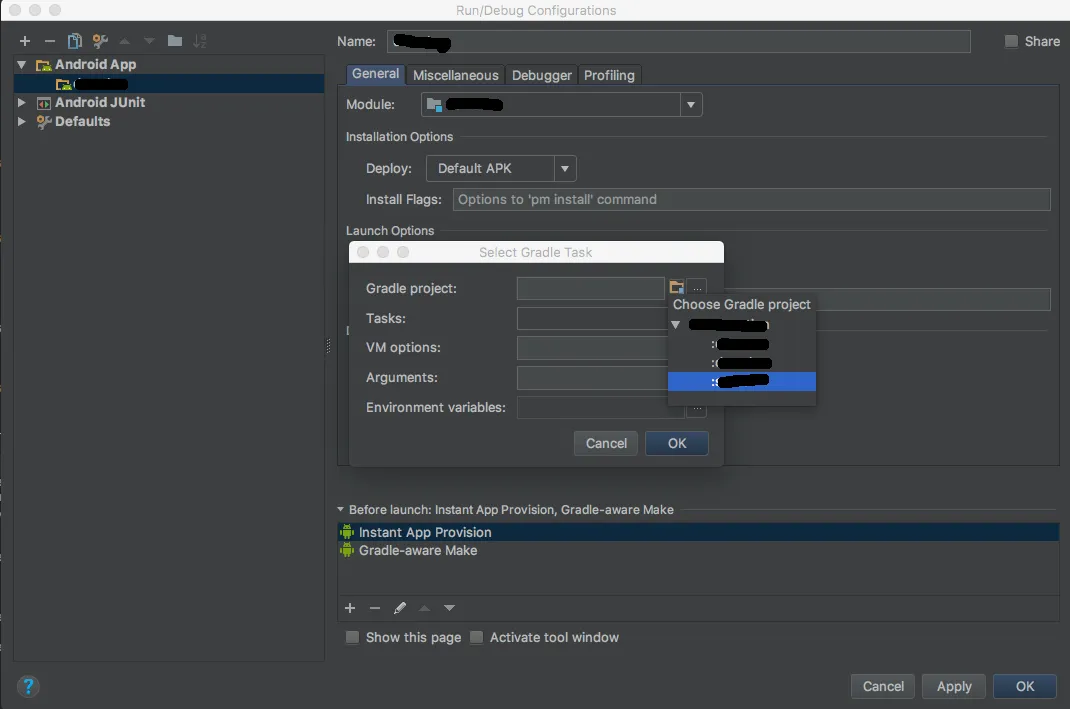Enable Activate tool window checkbox
The image size is (1070, 709).
pos(476,637)
